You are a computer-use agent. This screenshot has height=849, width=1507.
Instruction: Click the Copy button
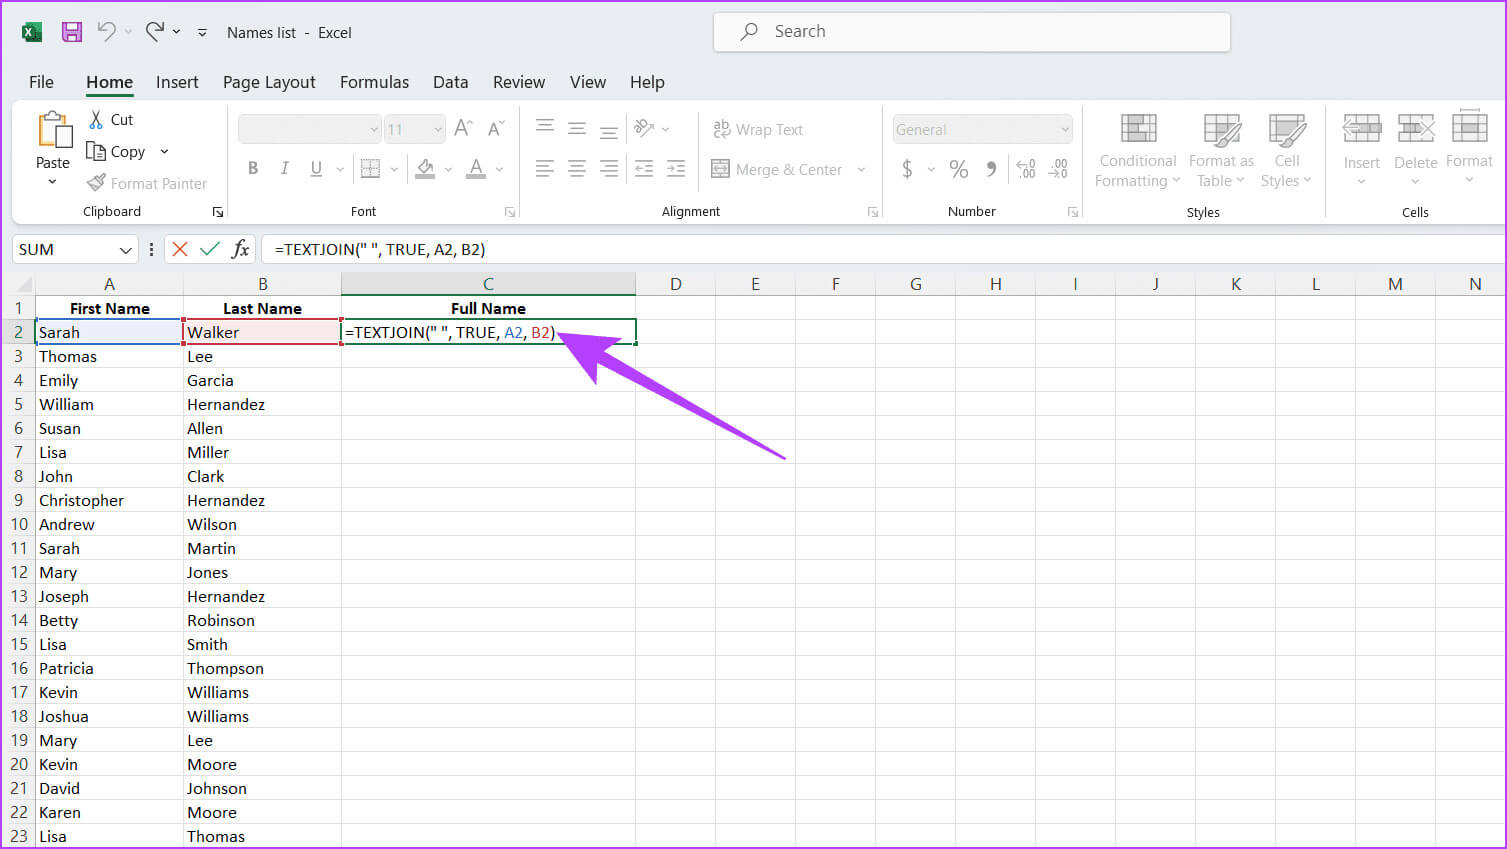coord(116,151)
